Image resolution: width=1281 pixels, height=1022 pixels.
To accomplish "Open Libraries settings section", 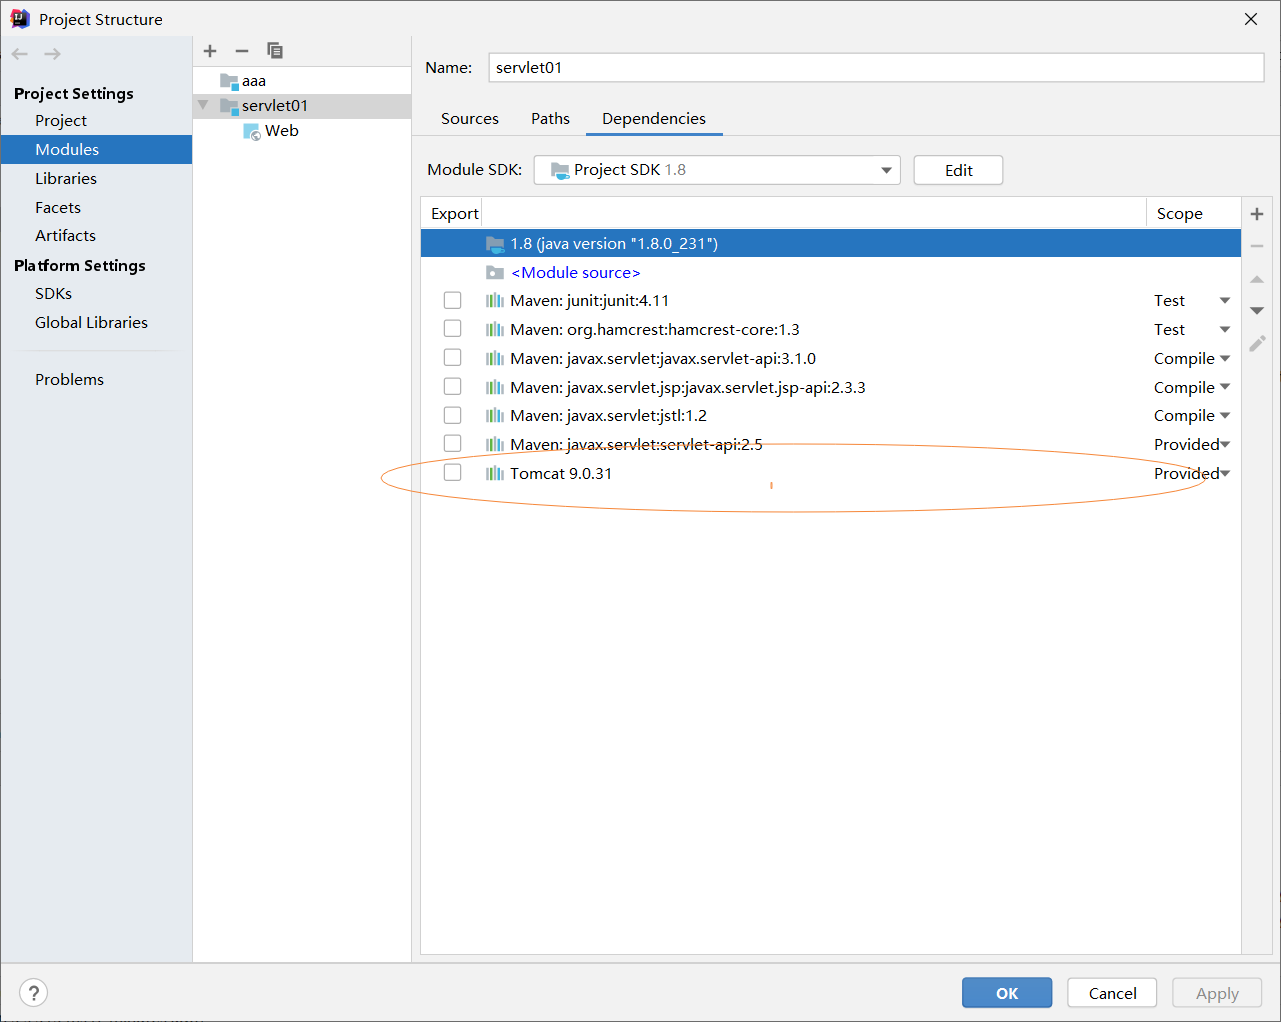I will (x=66, y=179).
